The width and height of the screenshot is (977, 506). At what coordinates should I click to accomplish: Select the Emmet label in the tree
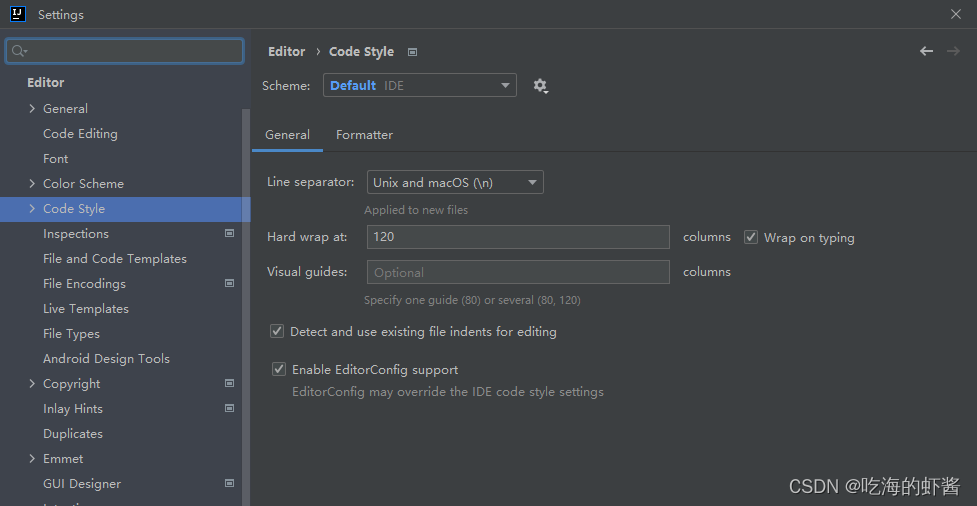coord(63,458)
